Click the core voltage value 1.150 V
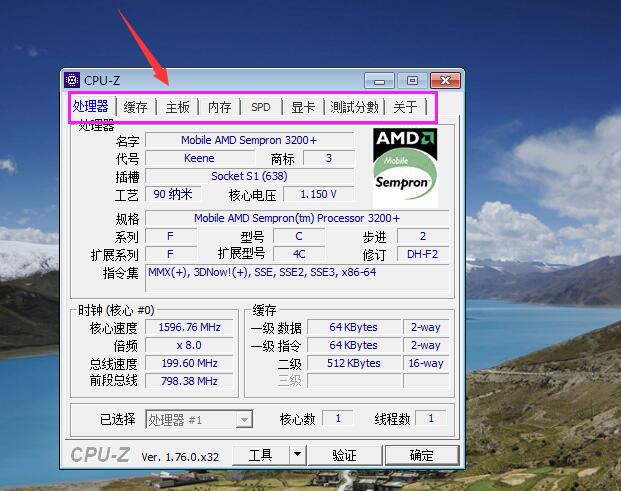621x491 pixels. (319, 194)
